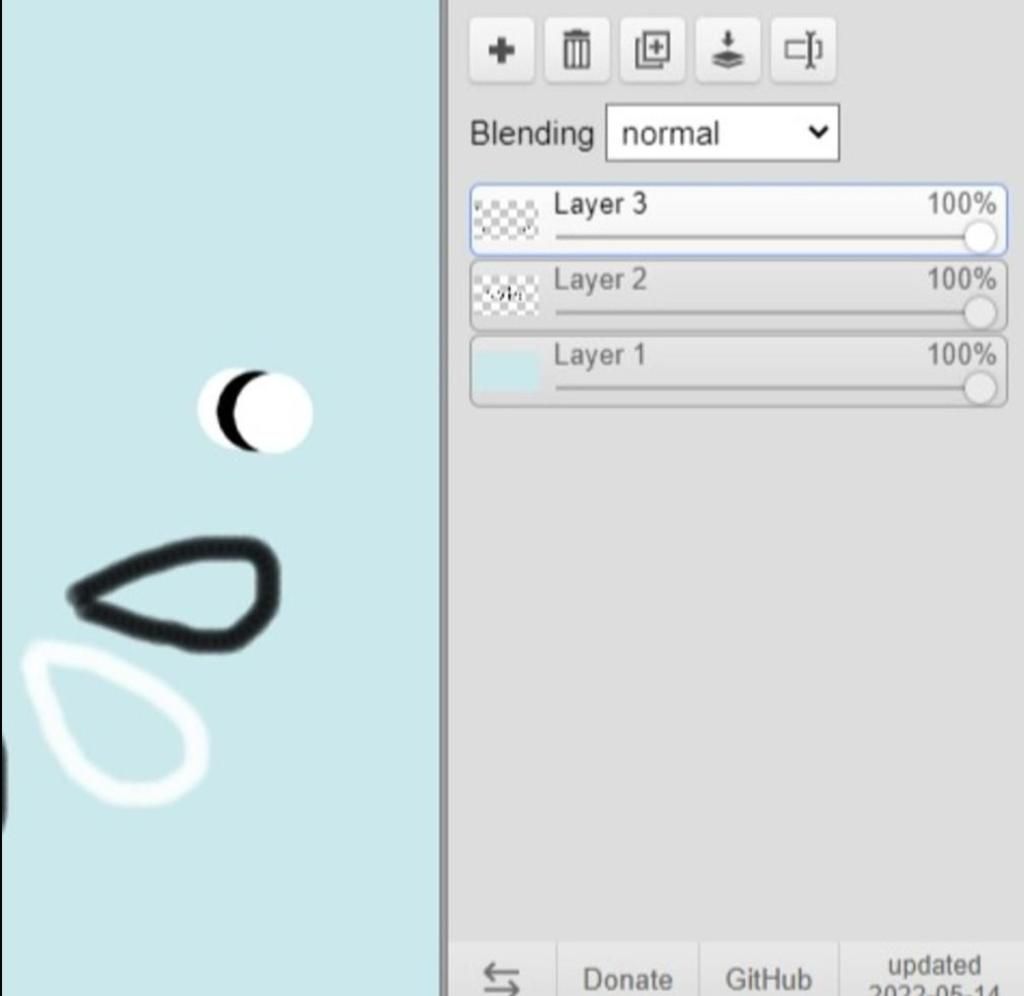This screenshot has height=996, width=1024.
Task: Click the Blending dropdown chevron arrow
Action: point(818,133)
